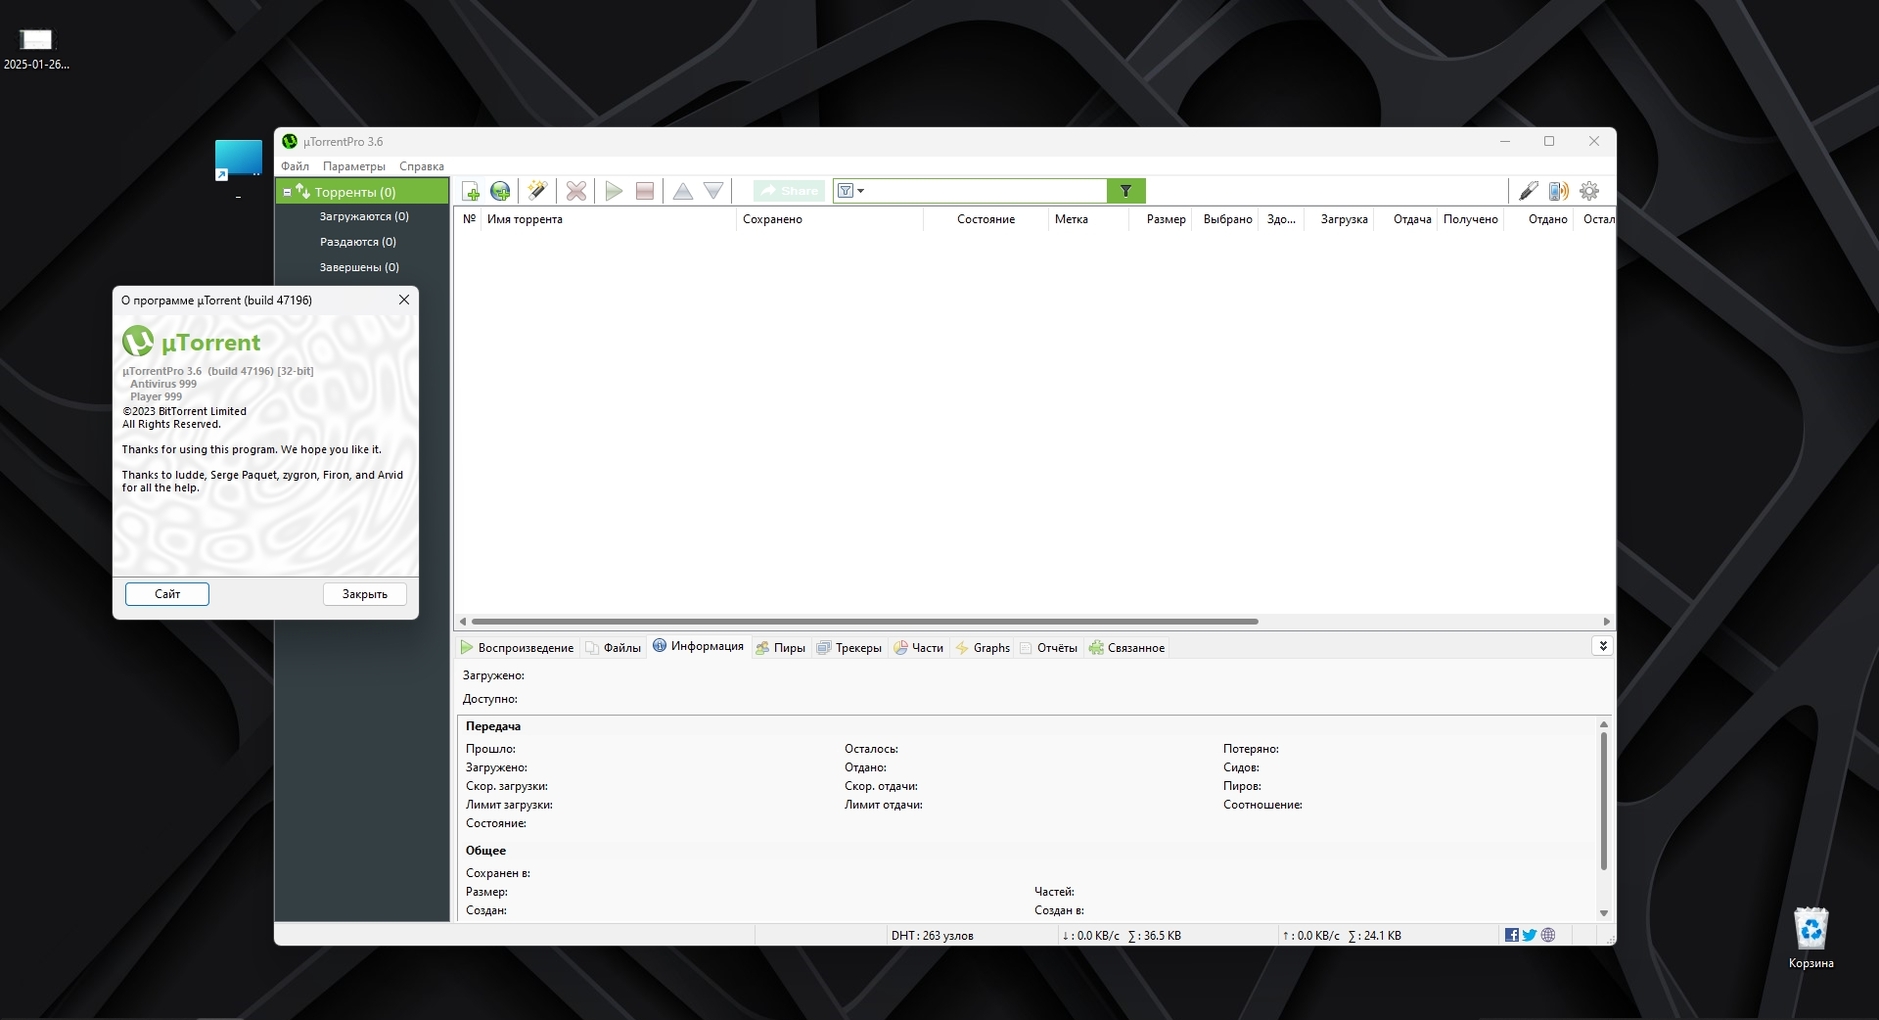Click Сайт button in About dialog
The width and height of the screenshot is (1879, 1020).
click(x=167, y=594)
